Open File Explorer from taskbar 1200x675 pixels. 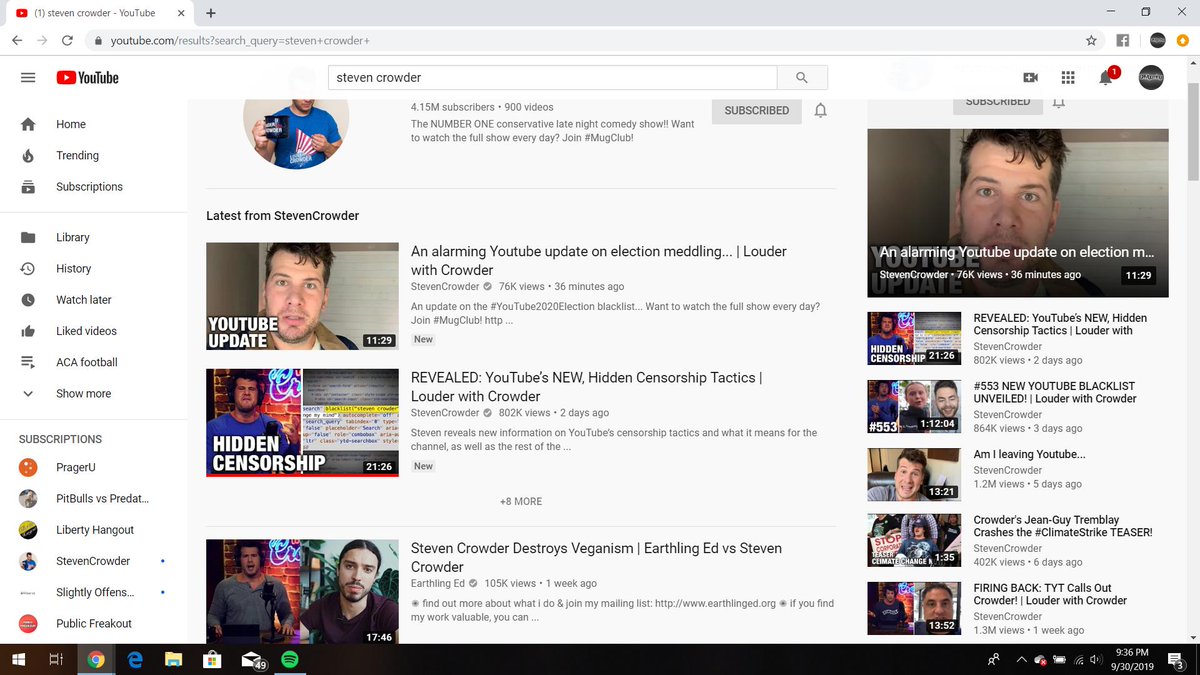173,659
